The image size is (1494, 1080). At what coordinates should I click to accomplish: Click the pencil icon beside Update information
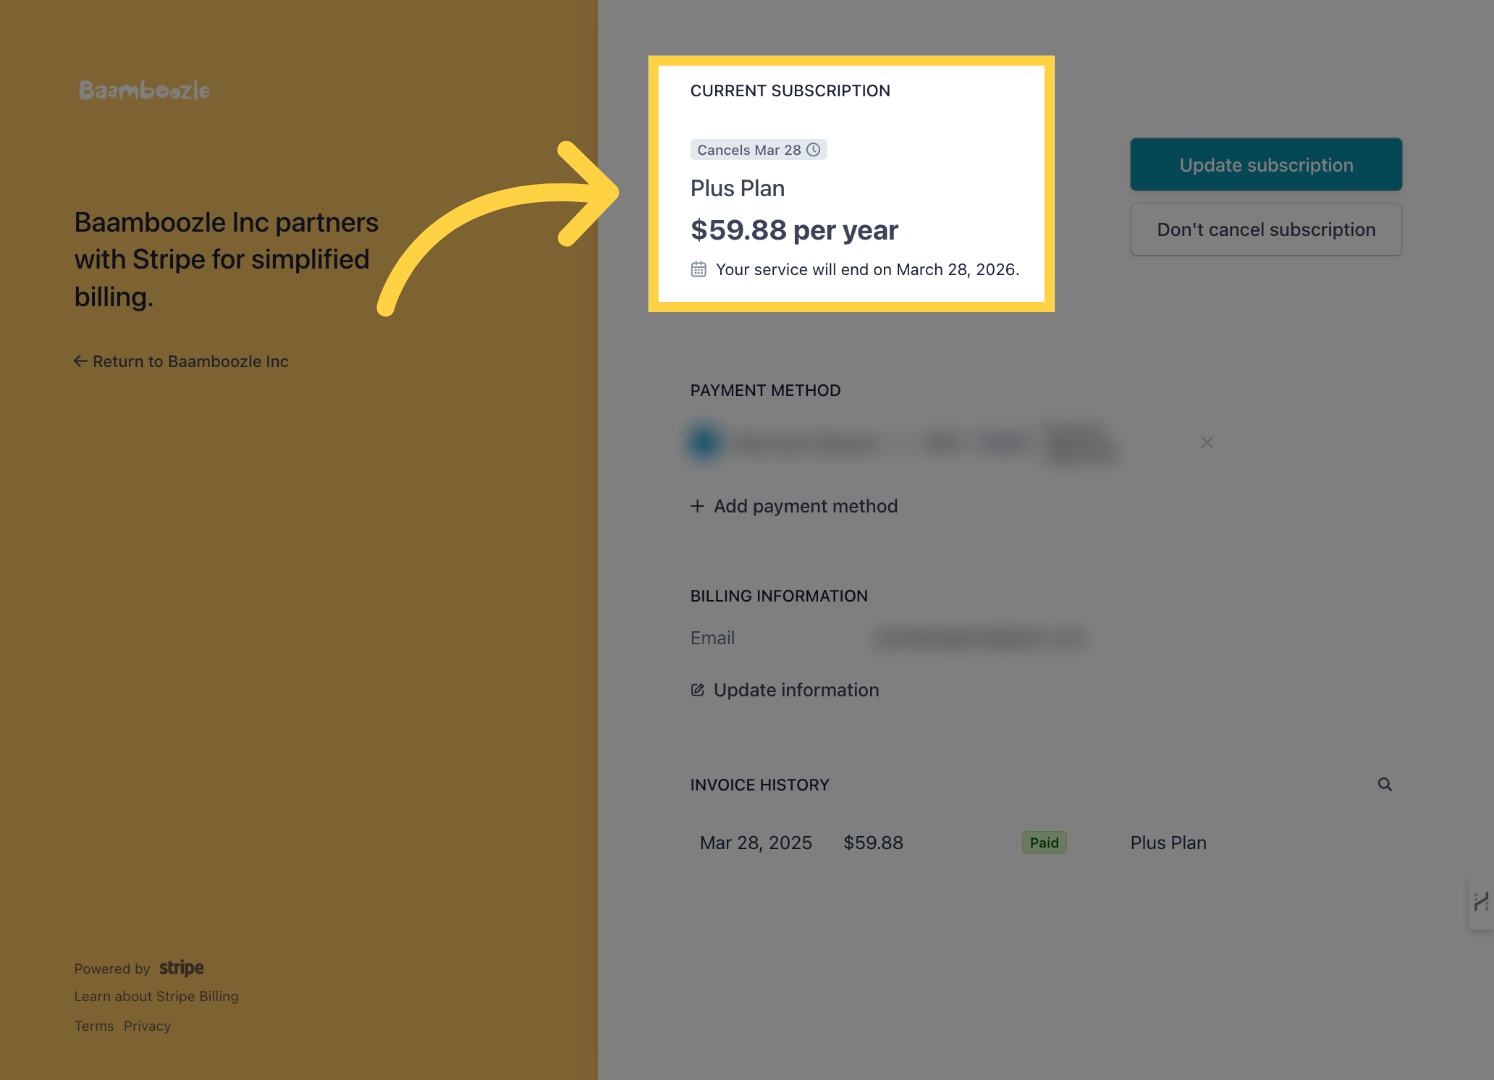click(697, 689)
